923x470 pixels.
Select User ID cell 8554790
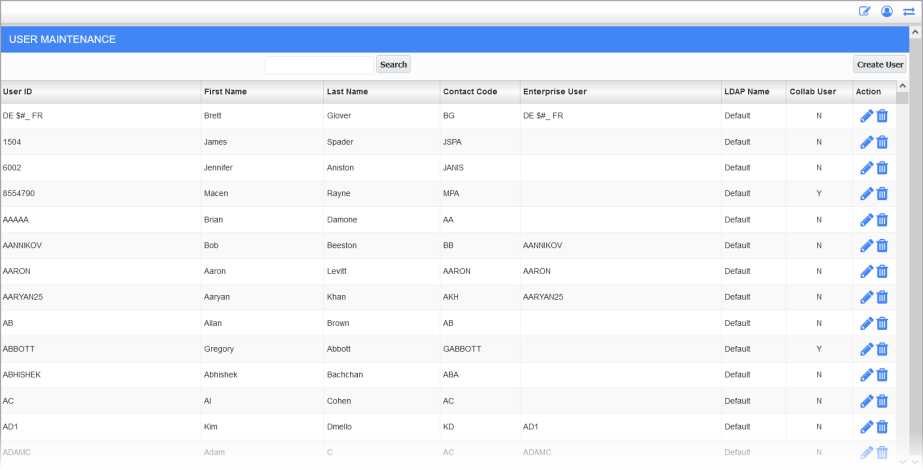19,193
